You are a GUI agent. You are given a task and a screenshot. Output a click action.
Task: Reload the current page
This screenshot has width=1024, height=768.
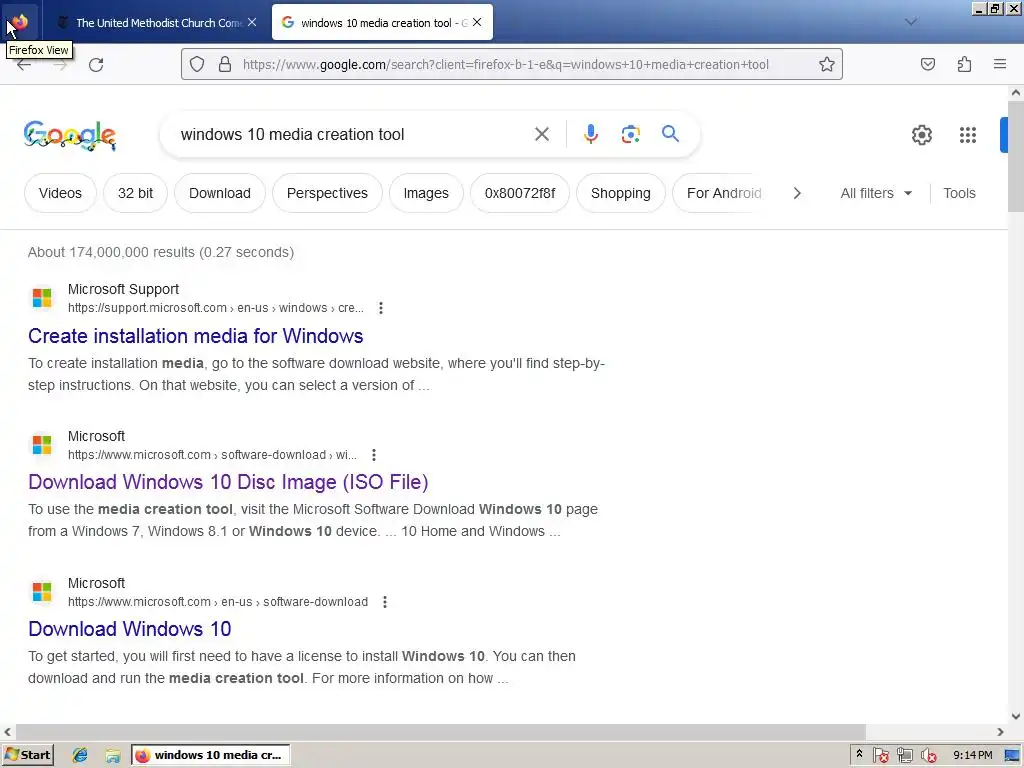pos(96,65)
